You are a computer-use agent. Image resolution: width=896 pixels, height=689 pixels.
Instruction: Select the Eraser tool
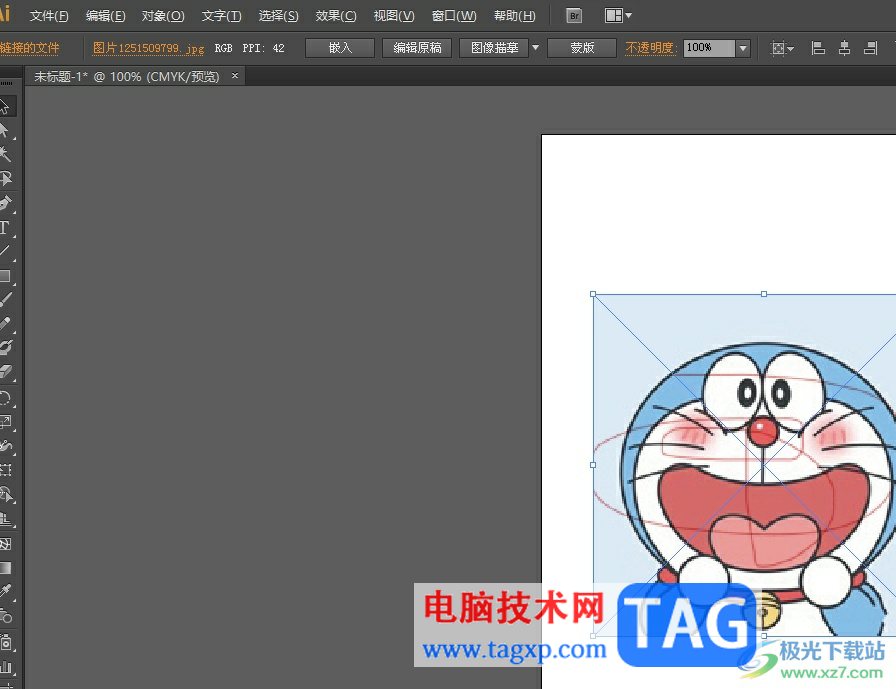[5, 372]
